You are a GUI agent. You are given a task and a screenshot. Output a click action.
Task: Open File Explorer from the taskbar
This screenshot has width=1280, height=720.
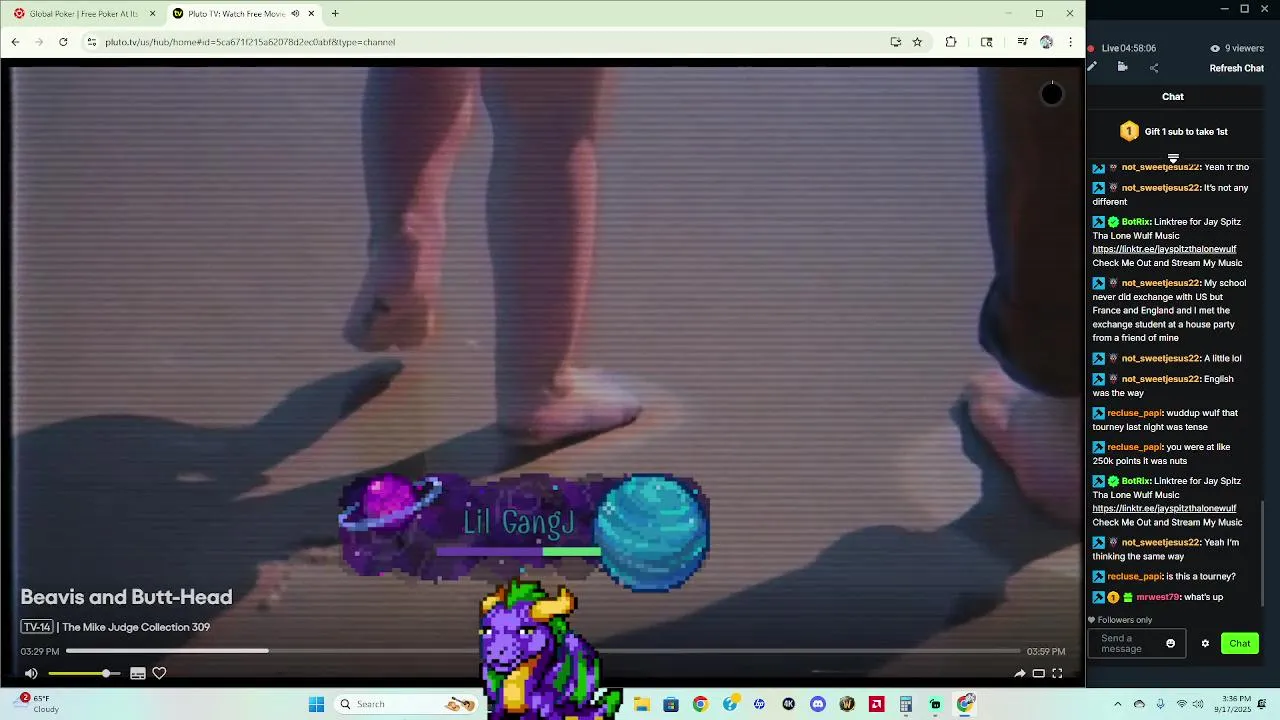[x=641, y=704]
